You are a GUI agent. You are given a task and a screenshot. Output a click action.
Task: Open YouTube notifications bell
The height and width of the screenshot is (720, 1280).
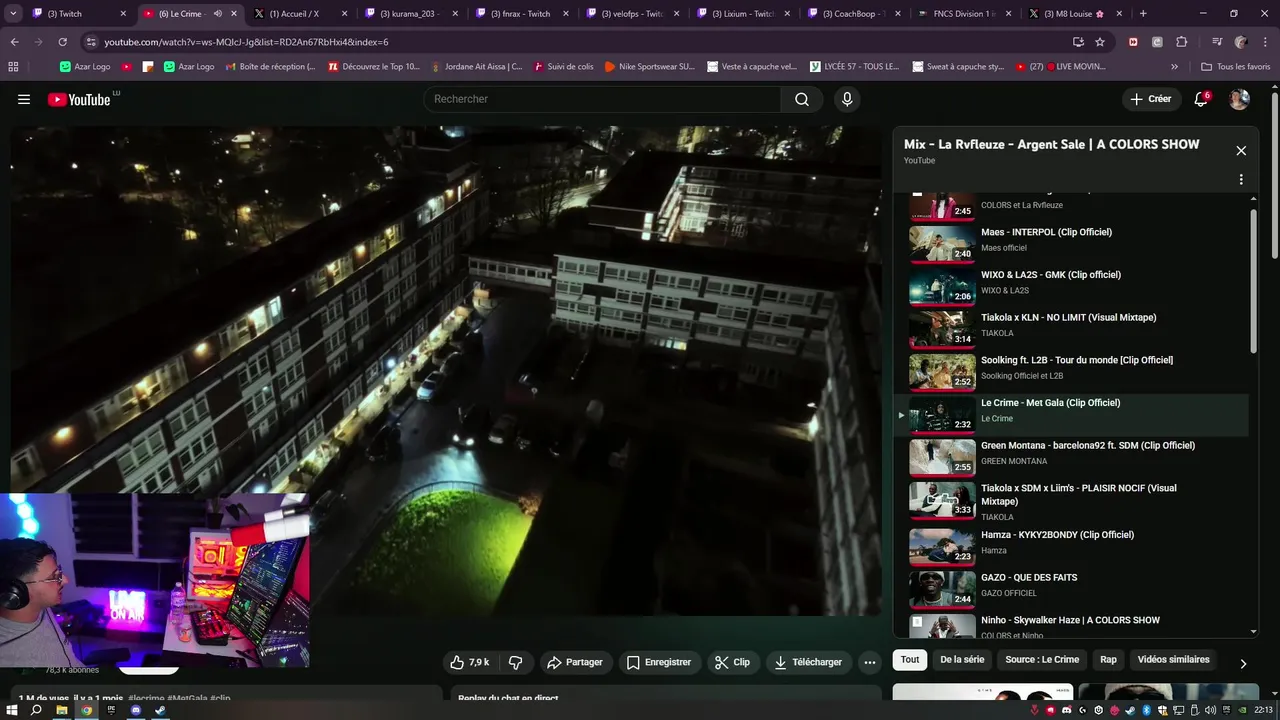tap(1201, 99)
